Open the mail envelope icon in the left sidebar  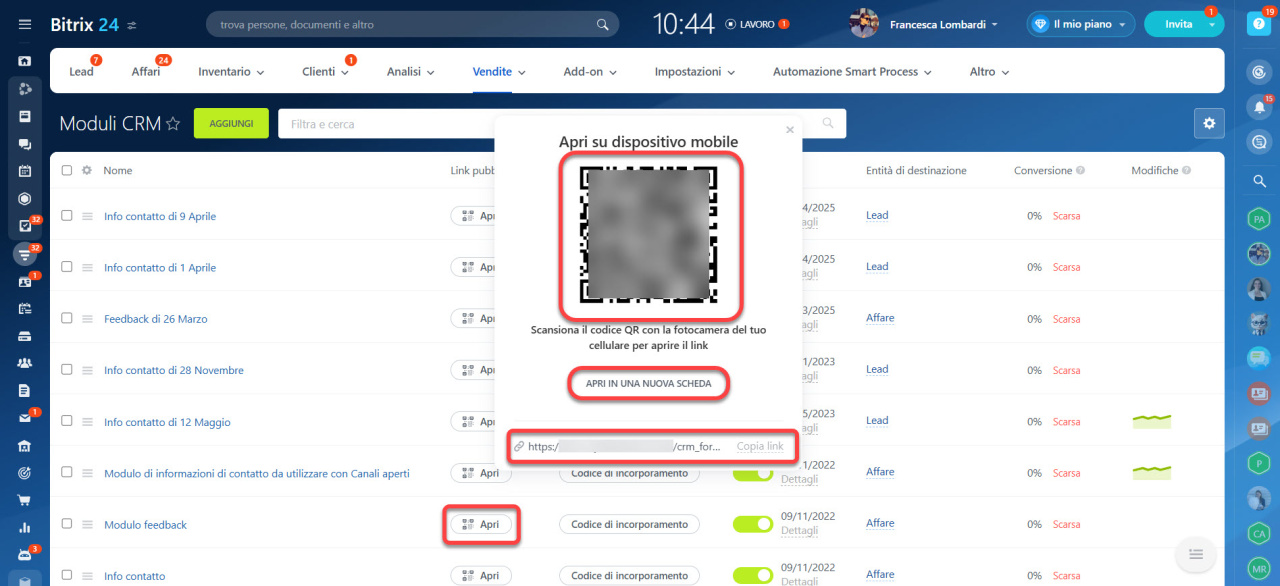tap(25, 418)
